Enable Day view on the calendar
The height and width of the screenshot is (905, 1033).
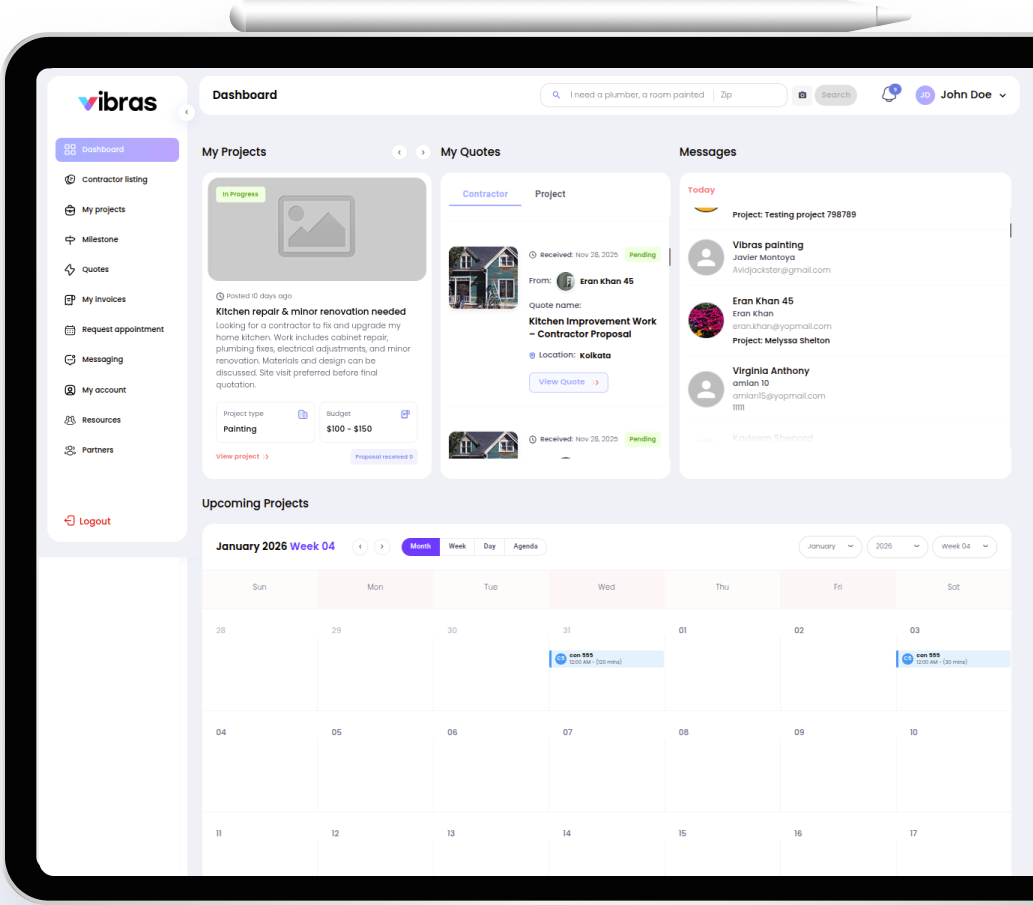pyautogui.click(x=489, y=547)
